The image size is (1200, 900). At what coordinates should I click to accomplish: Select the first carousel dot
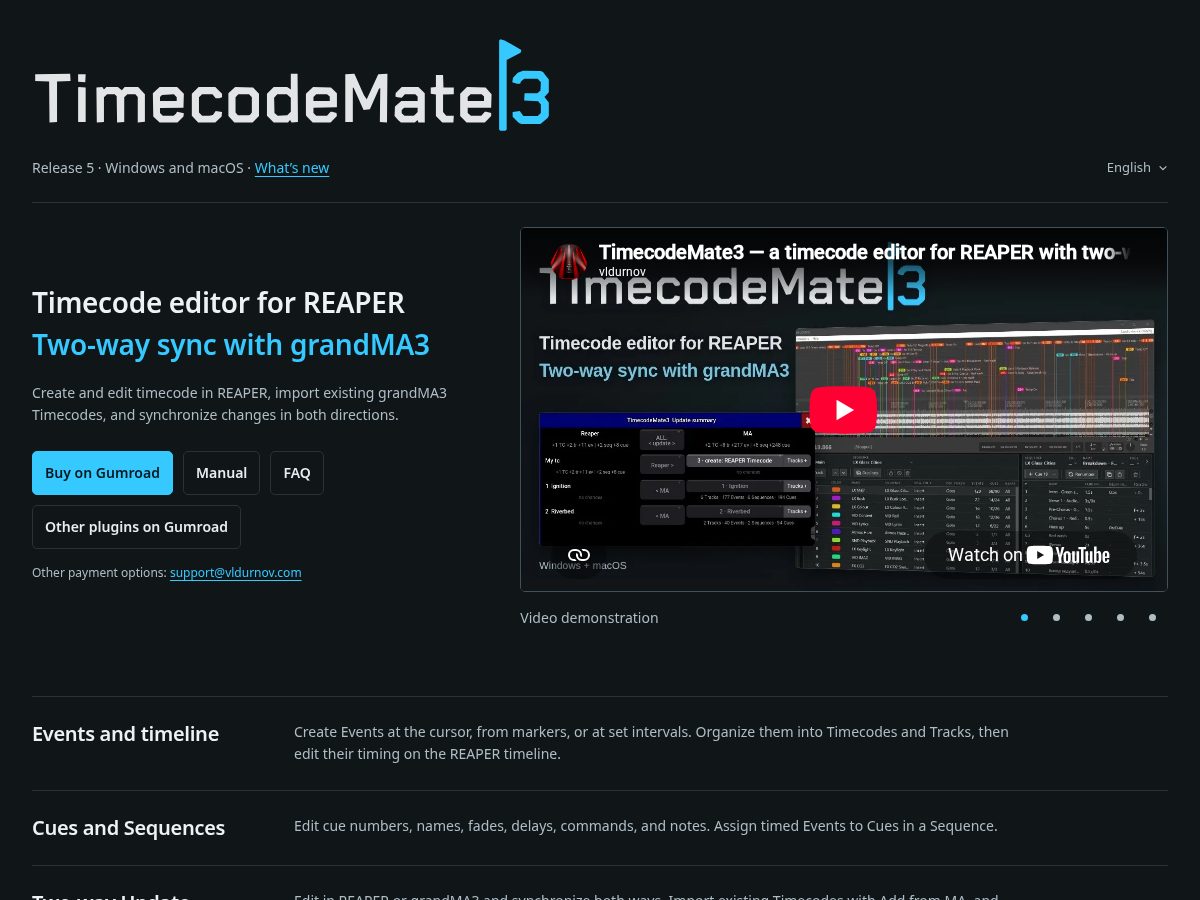coord(1024,618)
